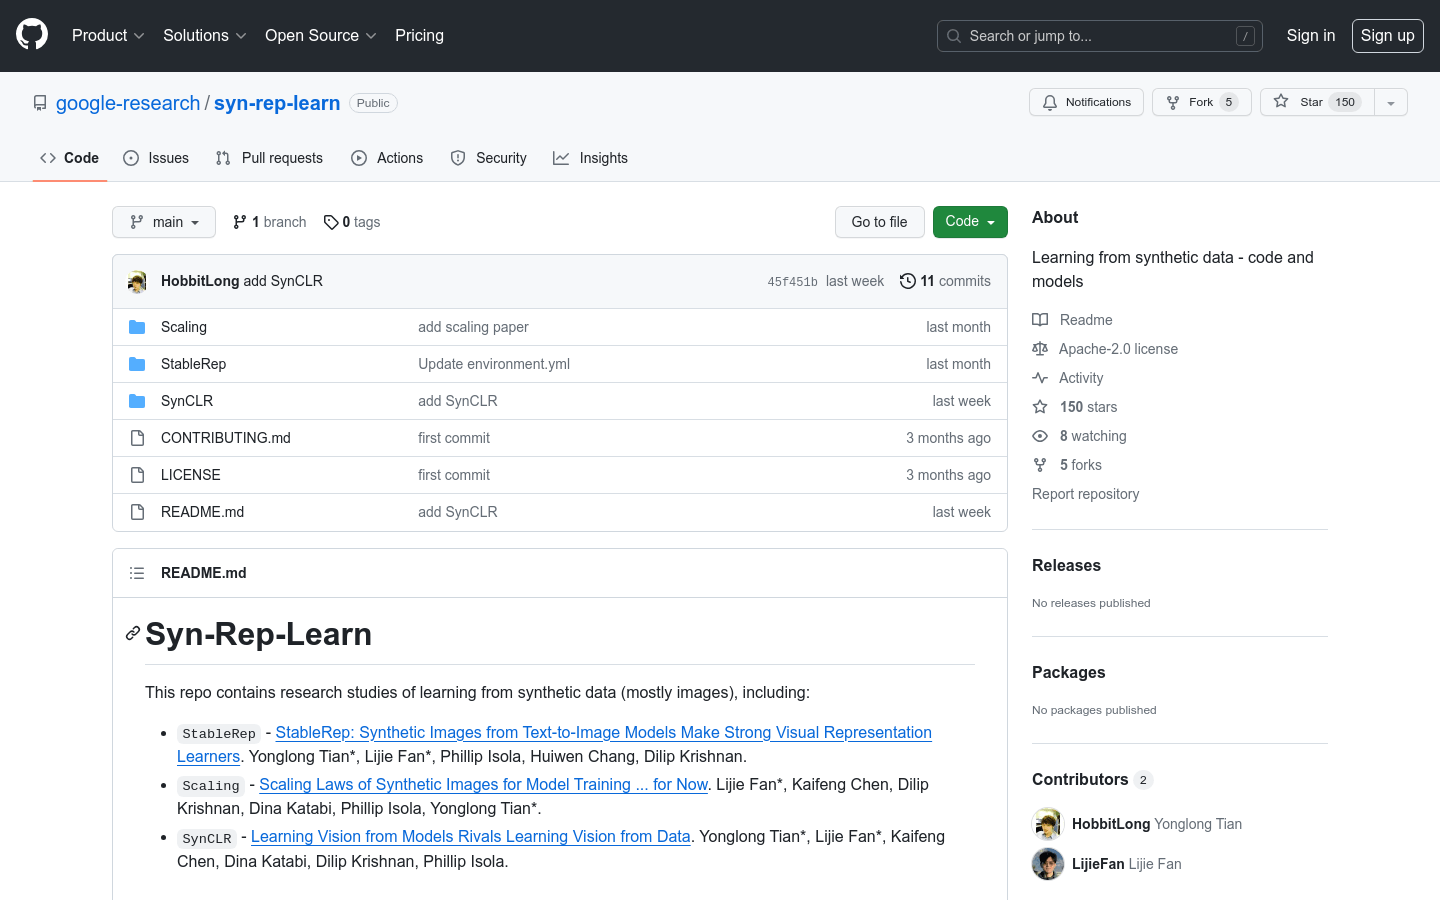Open LijieFan contributor avatar
This screenshot has height=900, width=1440.
1048,864
